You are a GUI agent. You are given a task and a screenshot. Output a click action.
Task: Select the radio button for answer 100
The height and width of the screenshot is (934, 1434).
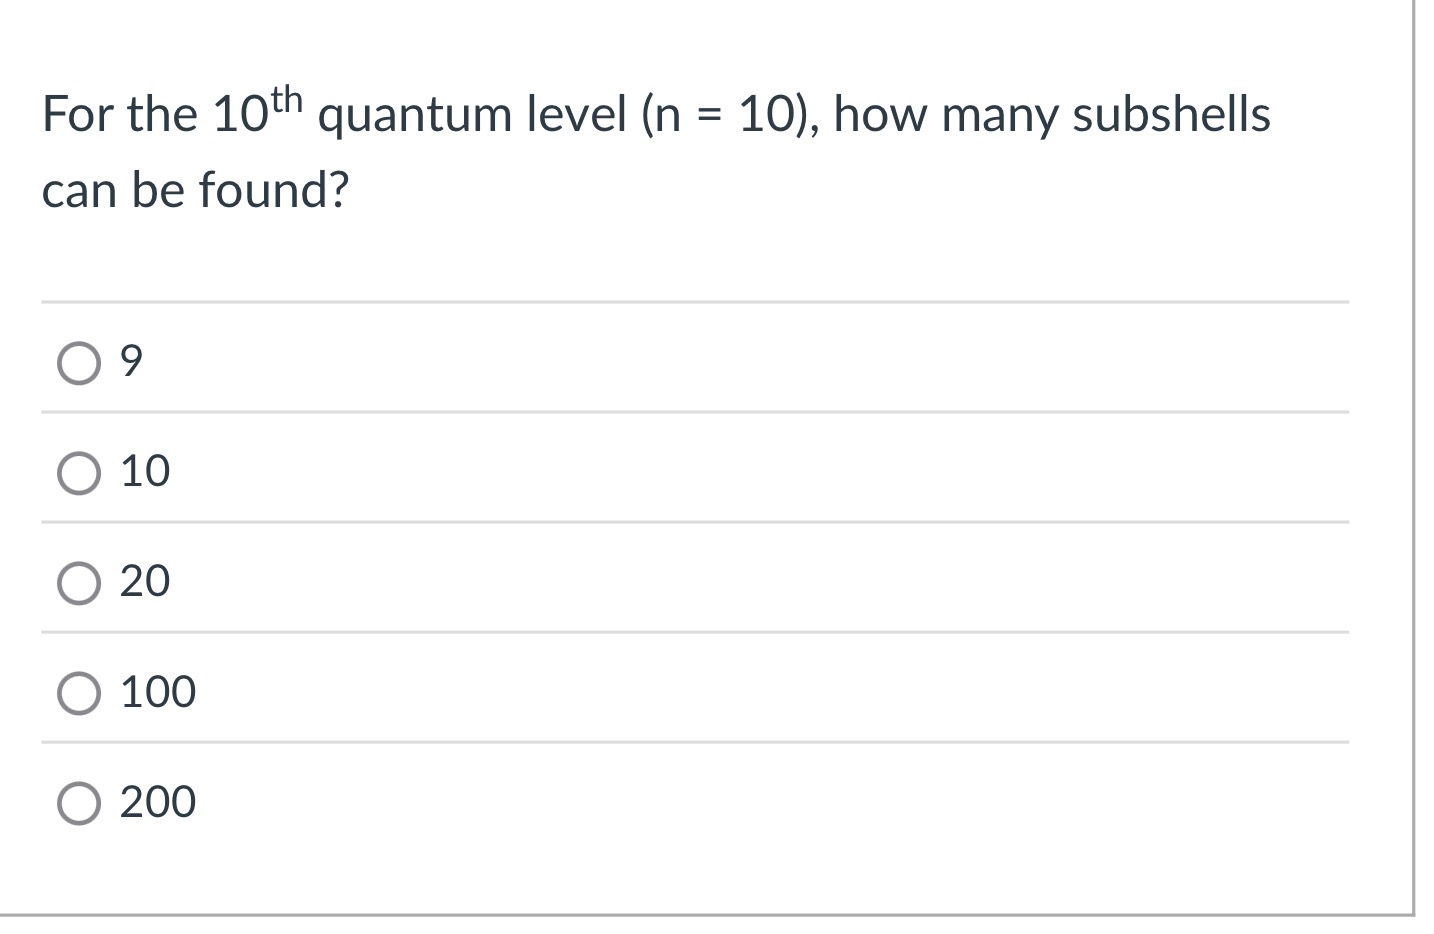tap(78, 691)
